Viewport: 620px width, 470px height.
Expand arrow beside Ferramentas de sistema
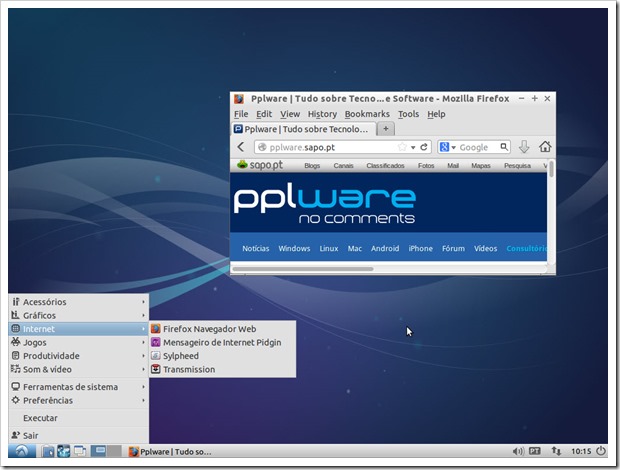pyautogui.click(x=144, y=387)
